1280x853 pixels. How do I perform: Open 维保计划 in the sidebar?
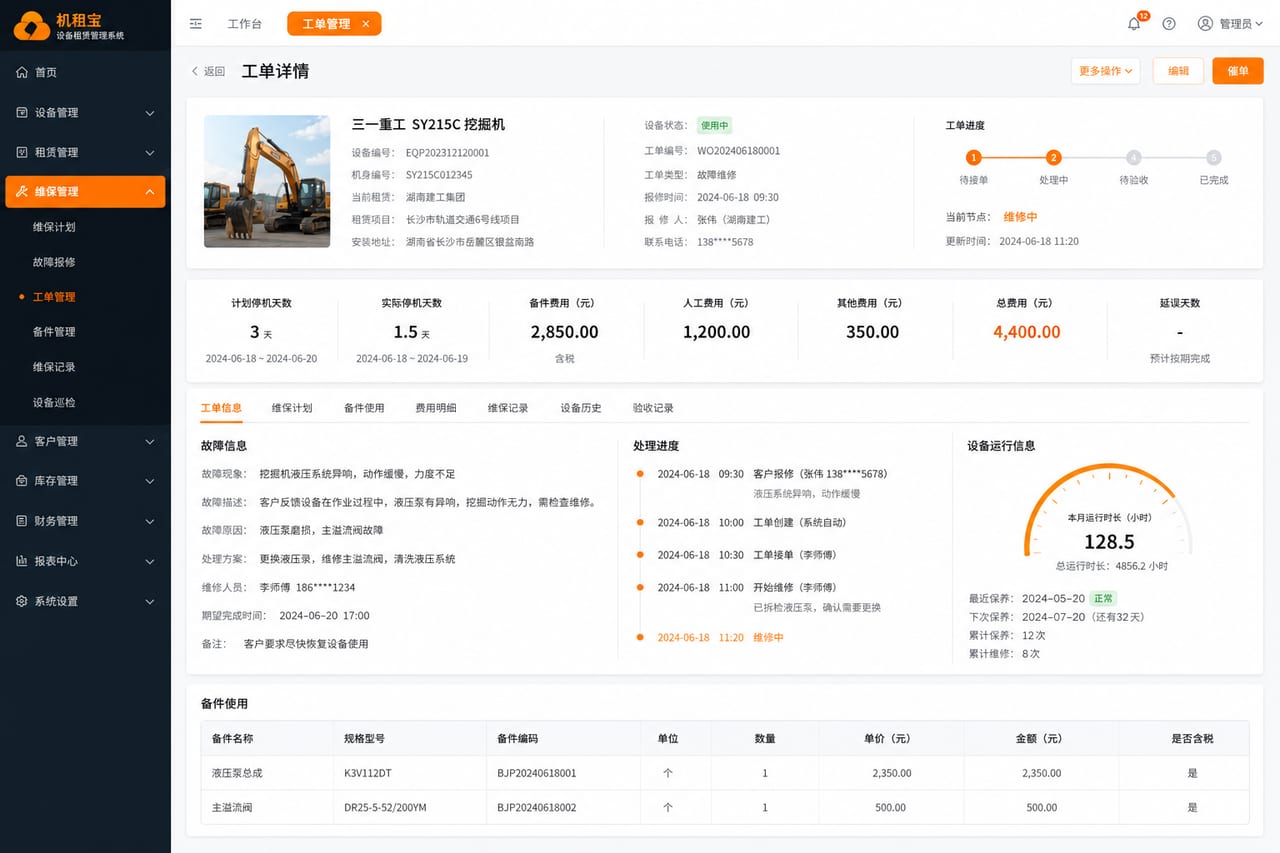[x=54, y=227]
